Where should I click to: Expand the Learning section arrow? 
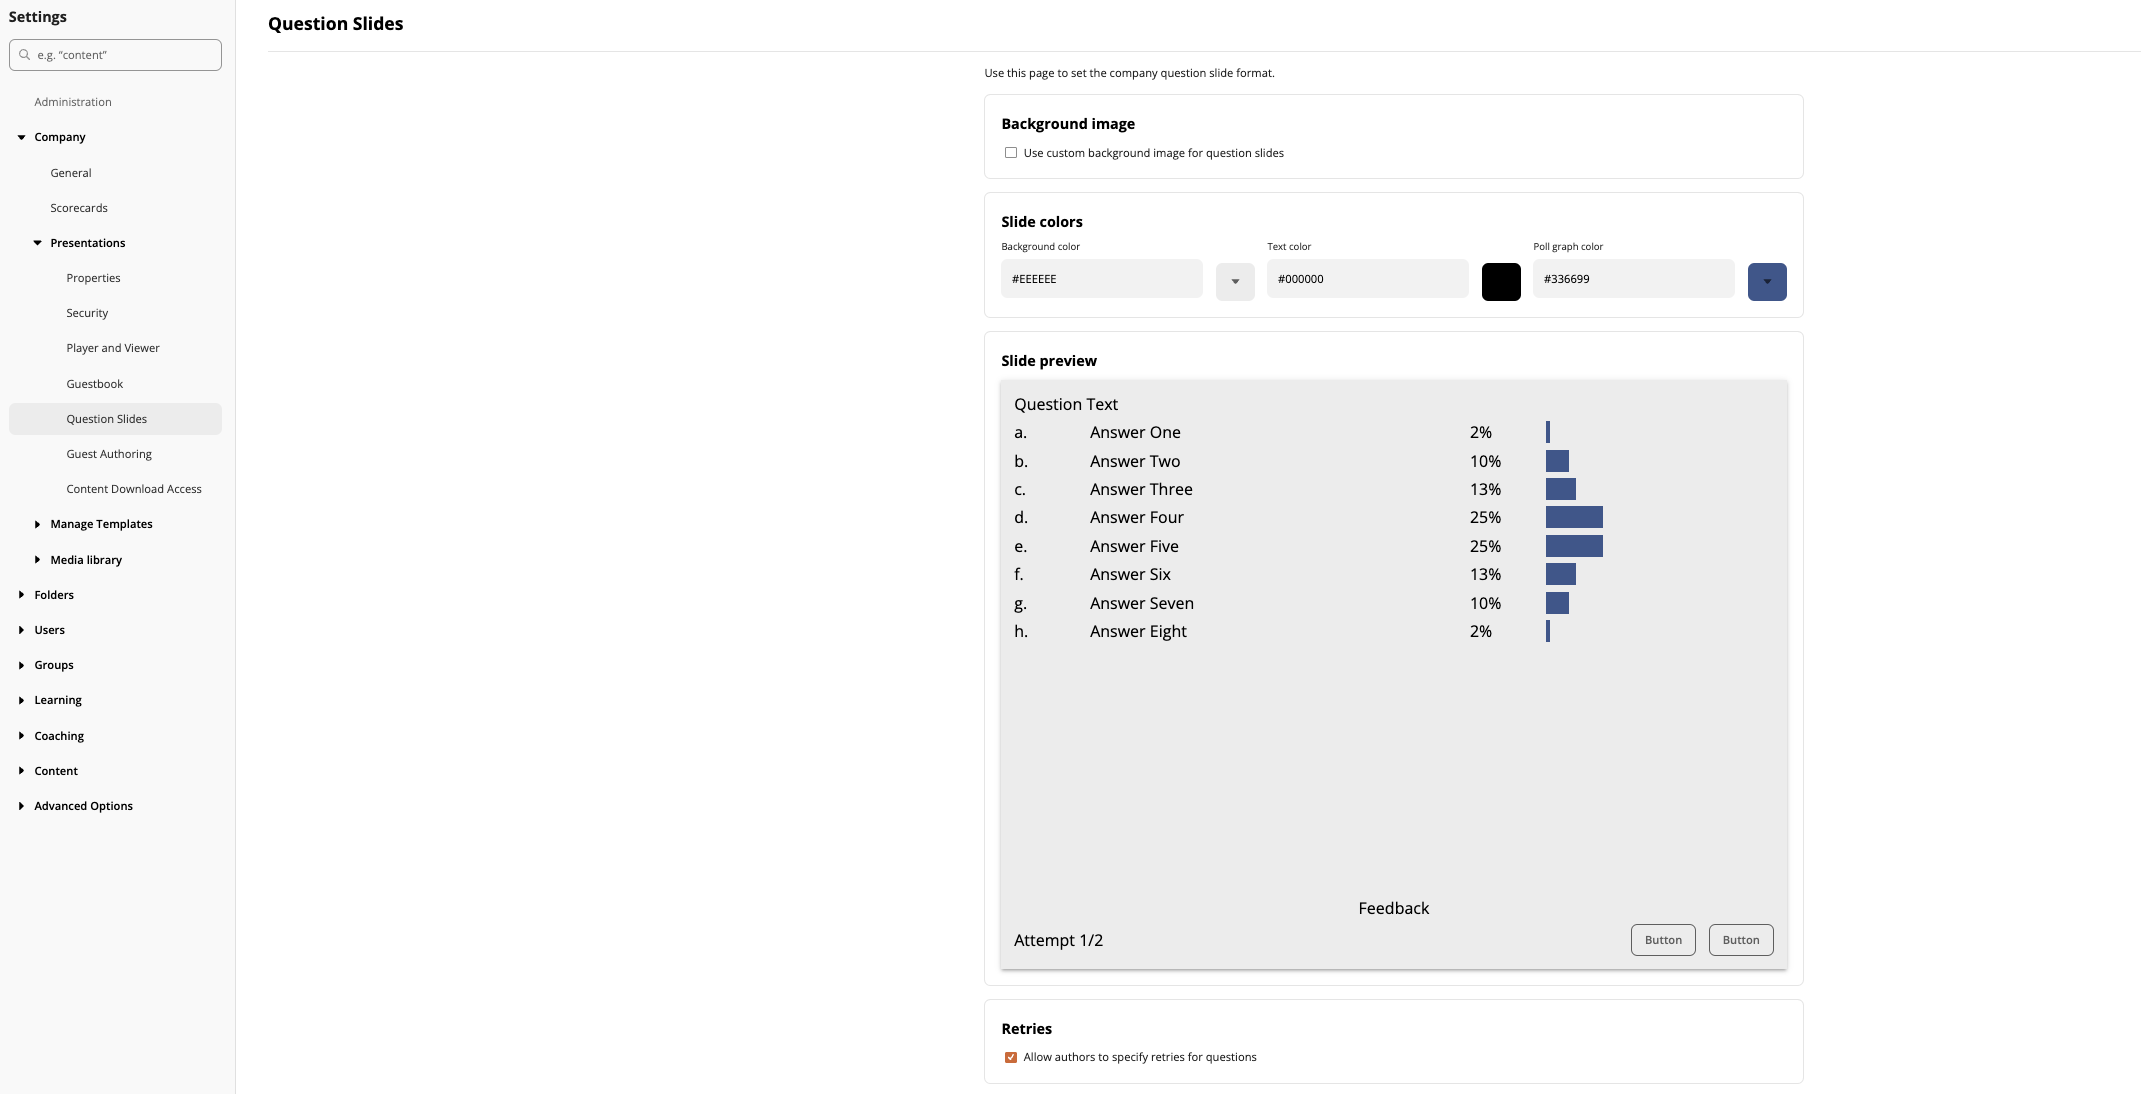(x=21, y=700)
